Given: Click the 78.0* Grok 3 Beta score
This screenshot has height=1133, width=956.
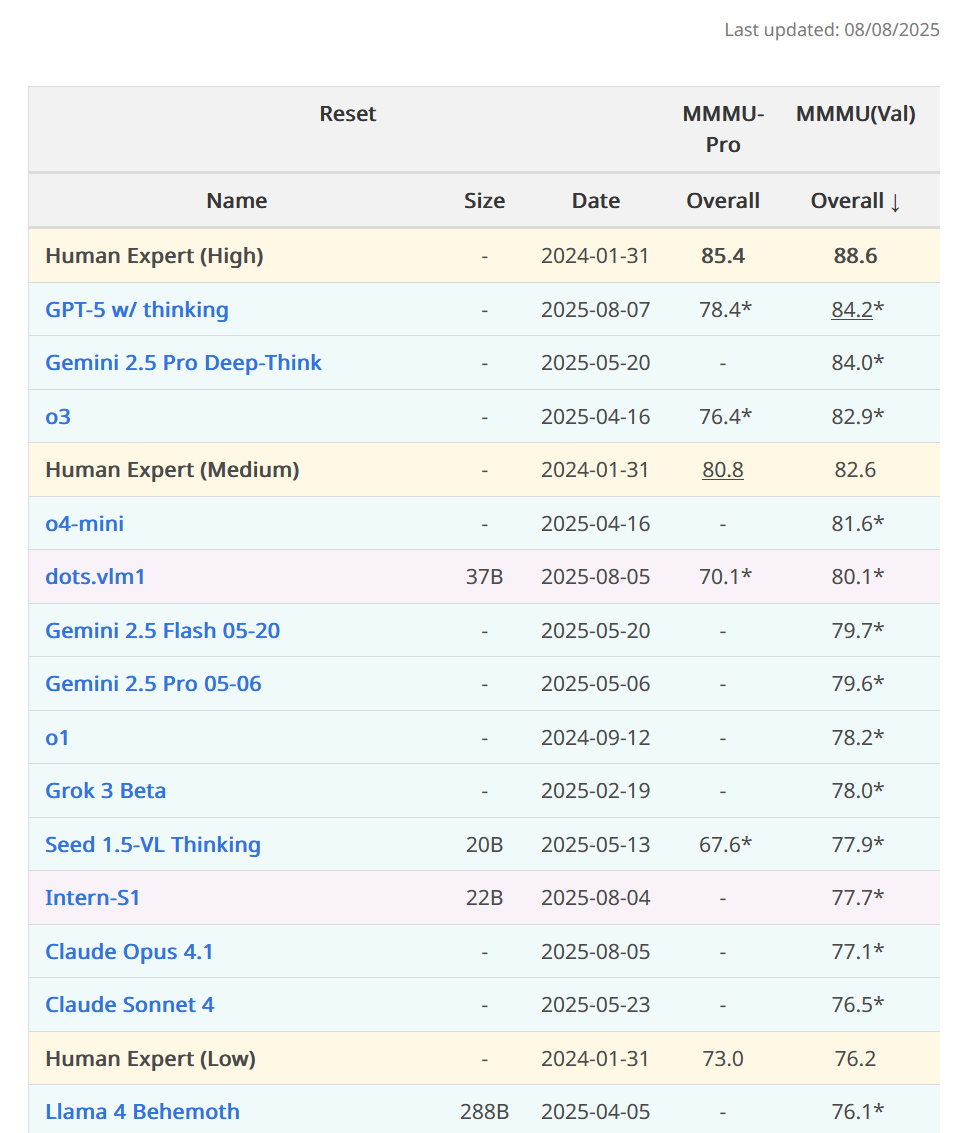Looking at the screenshot, I should 857,790.
